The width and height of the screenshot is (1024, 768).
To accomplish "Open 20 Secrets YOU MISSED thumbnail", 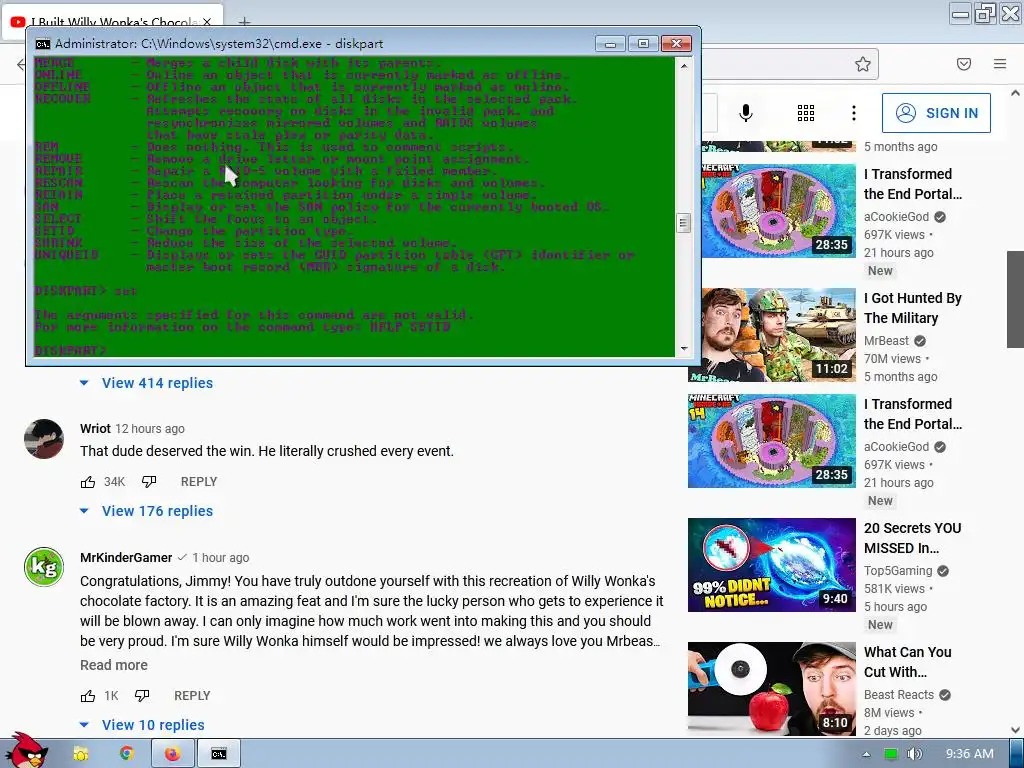I will click(772, 565).
